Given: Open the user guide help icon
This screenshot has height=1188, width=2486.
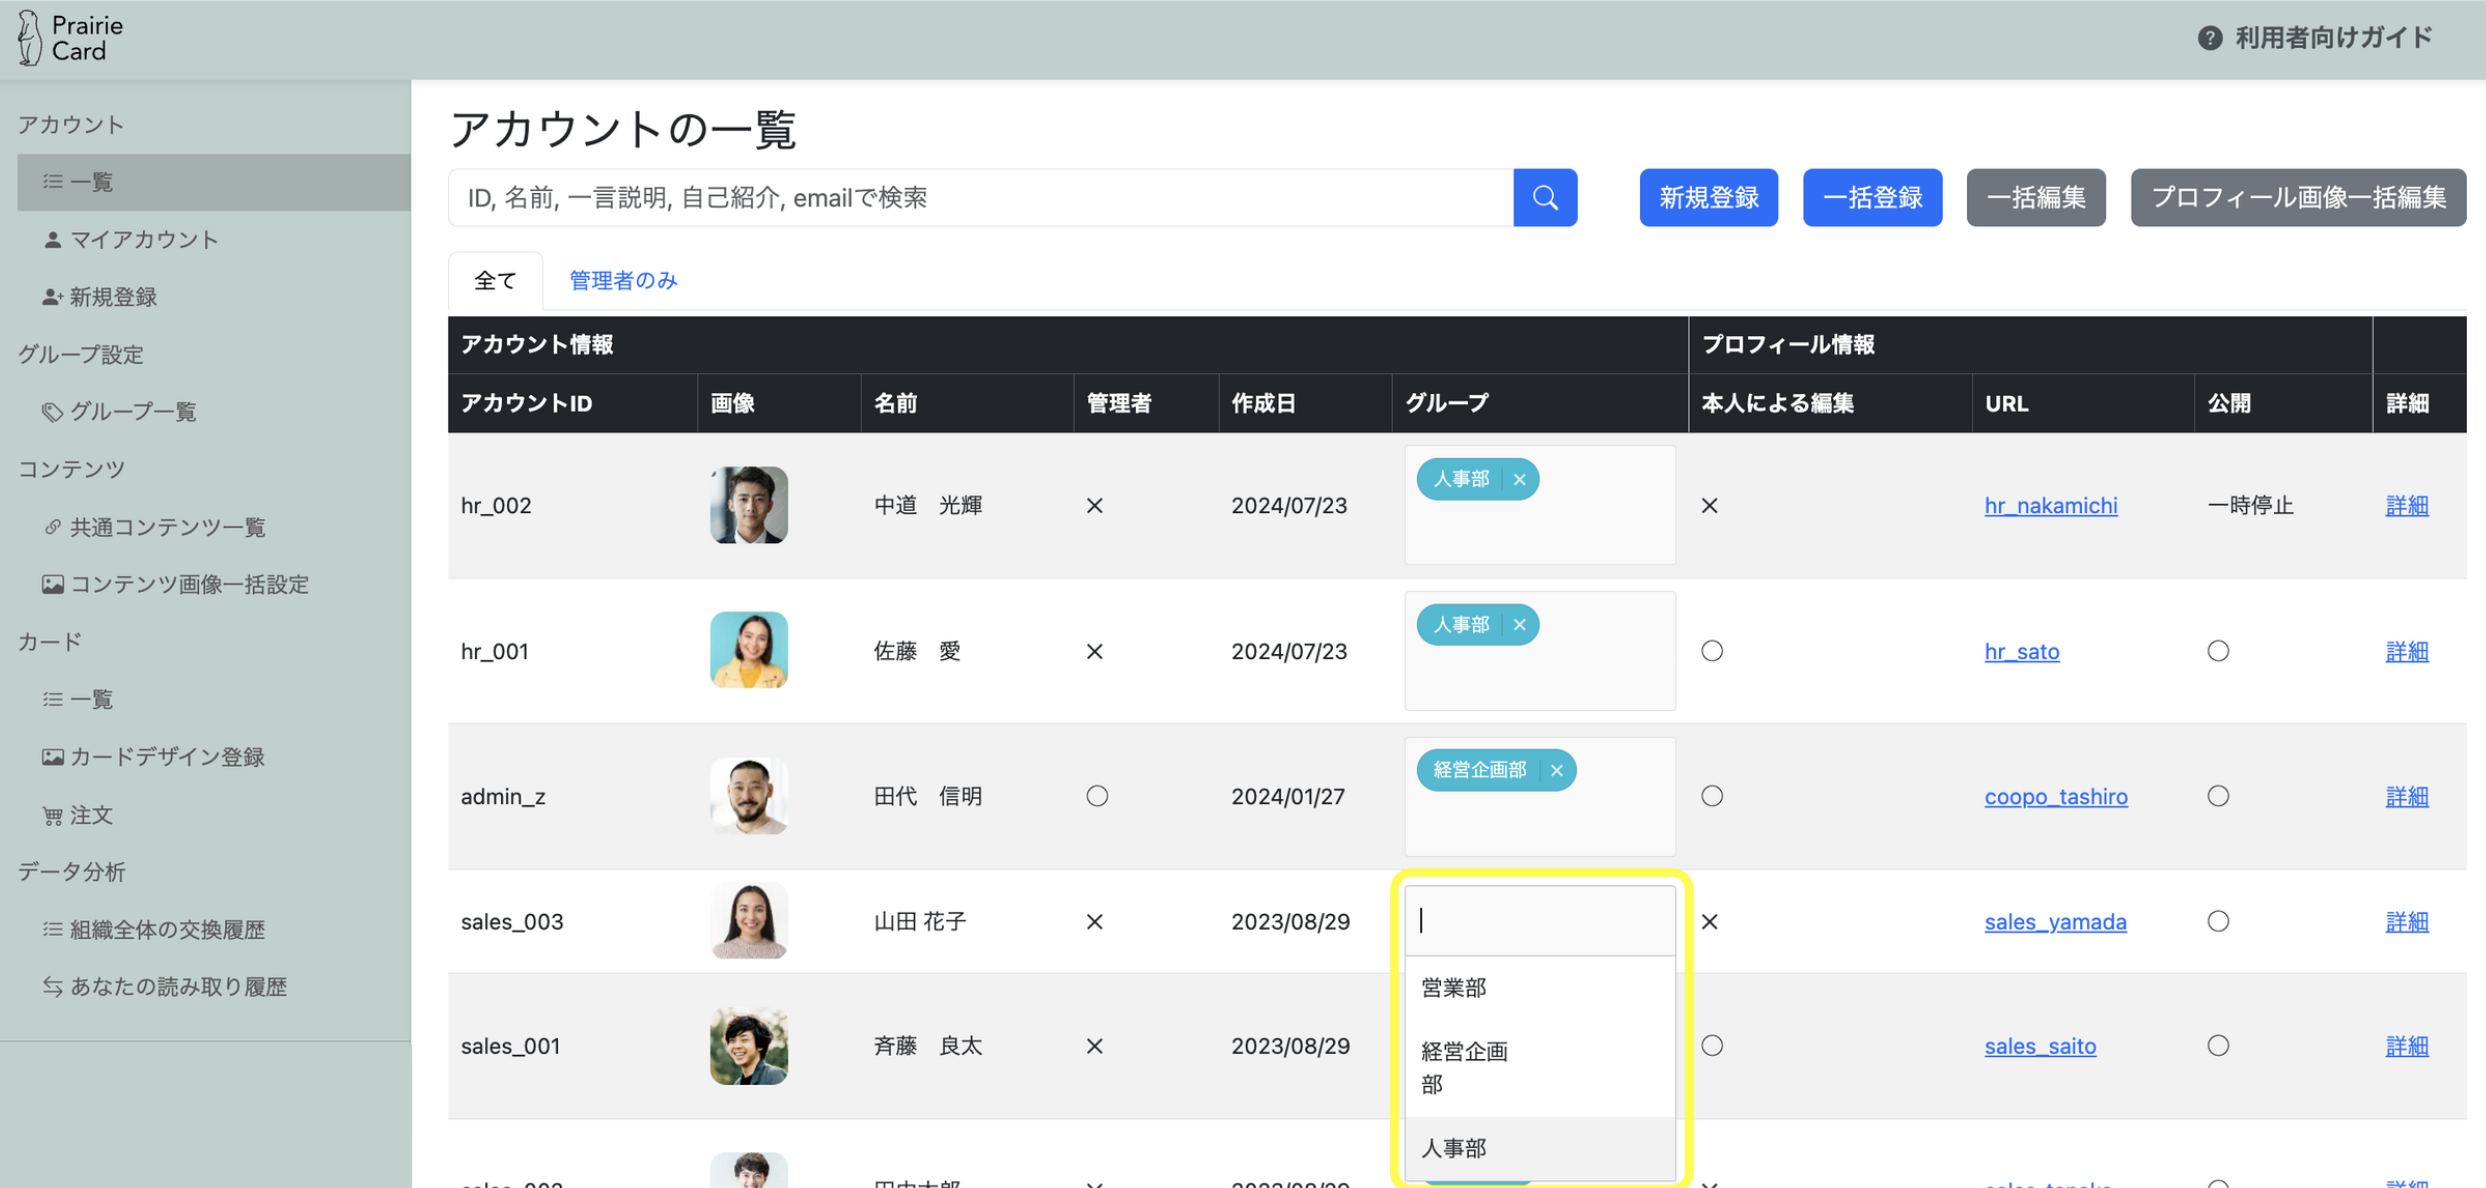Looking at the screenshot, I should point(2209,38).
